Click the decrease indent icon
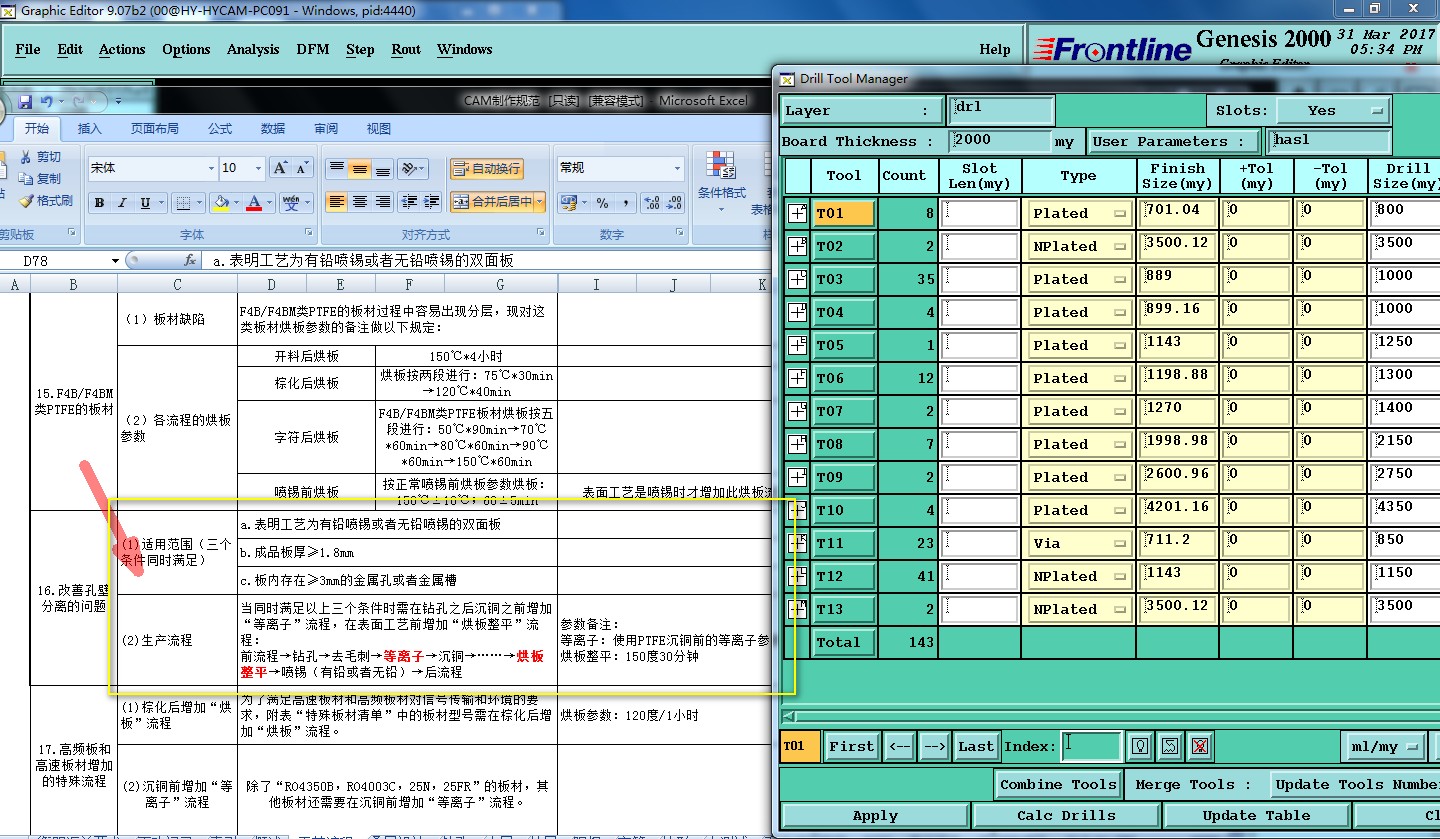 point(409,202)
